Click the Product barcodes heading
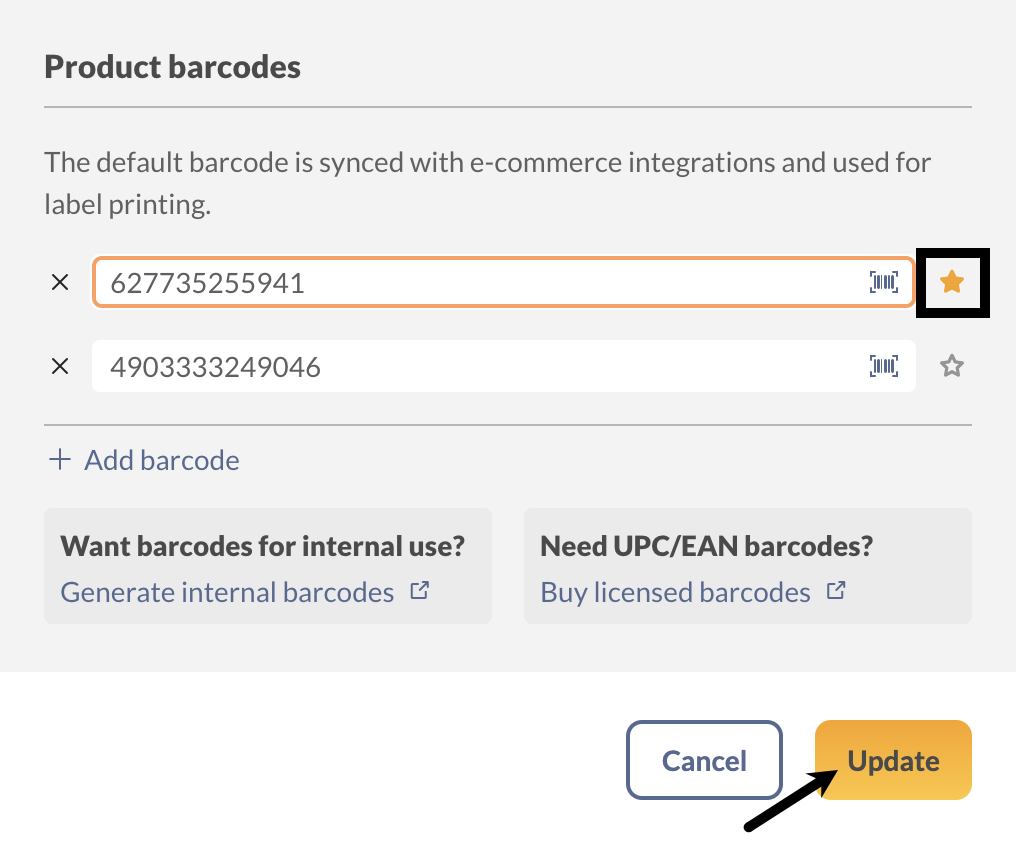Screen dimensions: 1016x844 tap(171, 66)
